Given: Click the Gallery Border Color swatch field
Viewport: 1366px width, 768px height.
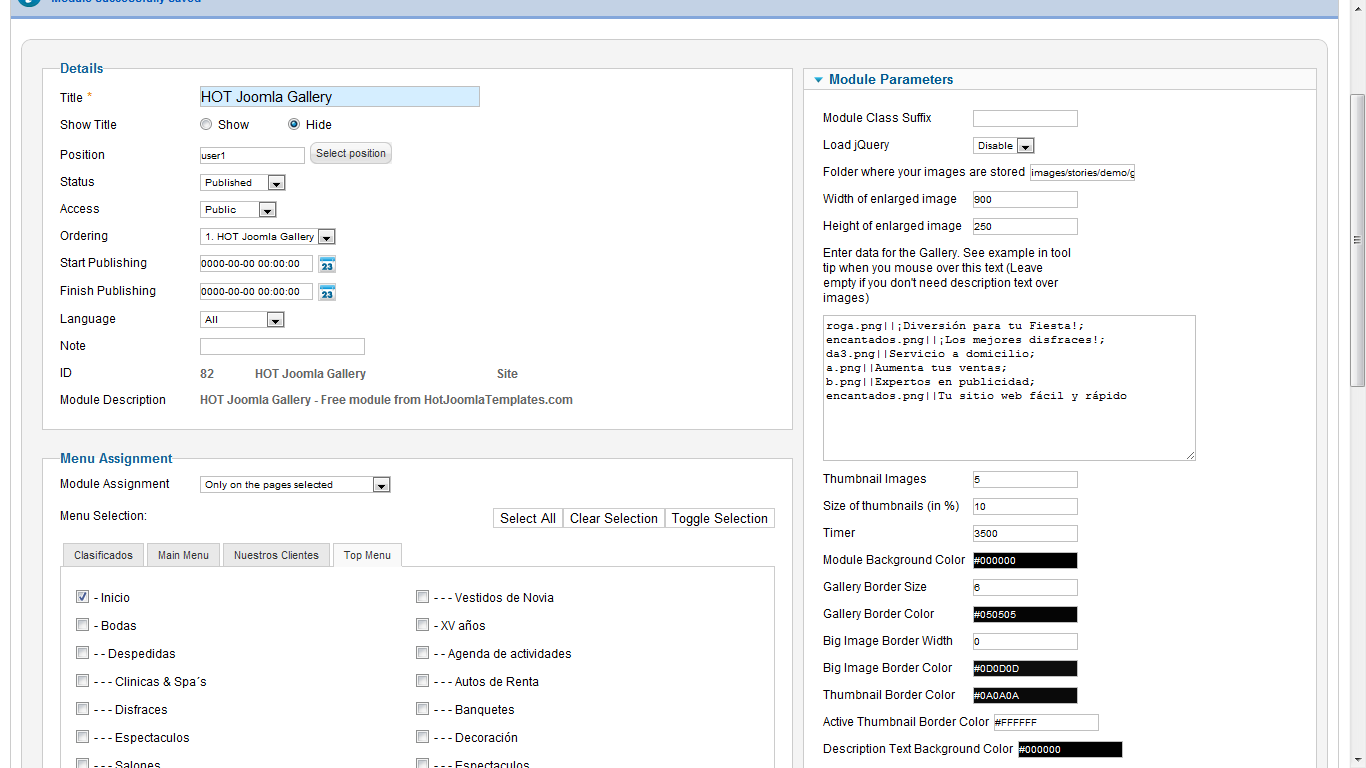Looking at the screenshot, I should click(1025, 615).
